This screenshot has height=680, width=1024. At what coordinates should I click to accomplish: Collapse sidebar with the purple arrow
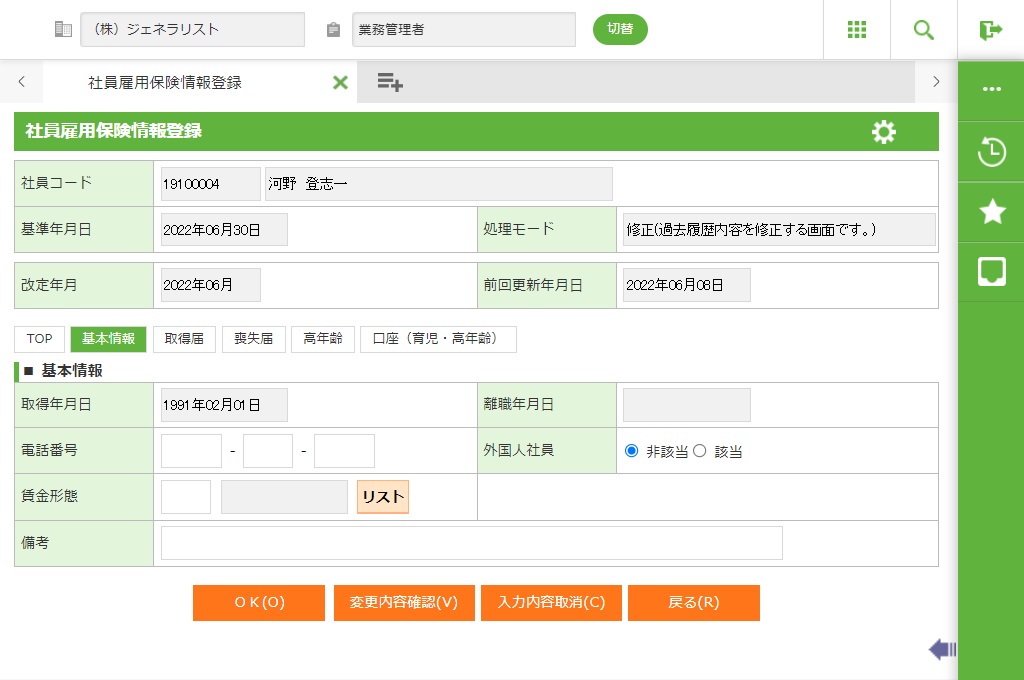coord(941,650)
